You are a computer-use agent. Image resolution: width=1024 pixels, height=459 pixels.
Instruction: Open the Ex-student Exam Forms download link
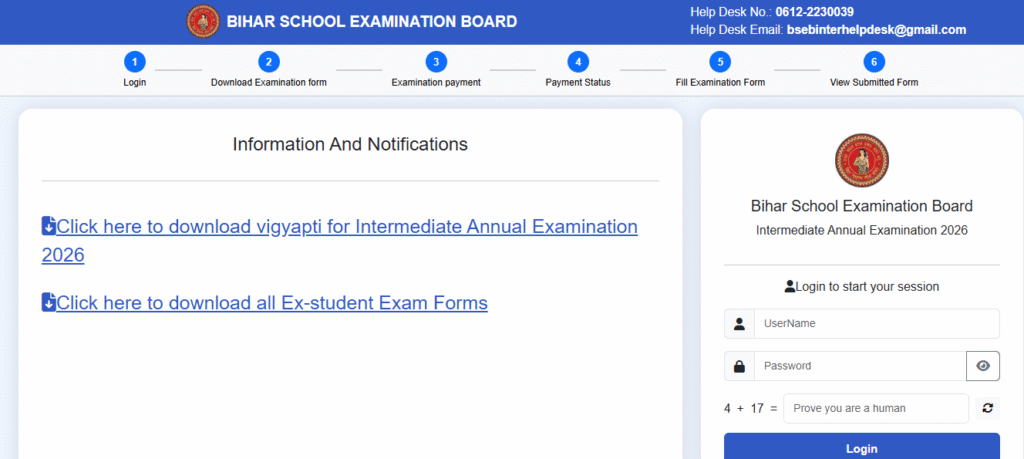pos(272,302)
